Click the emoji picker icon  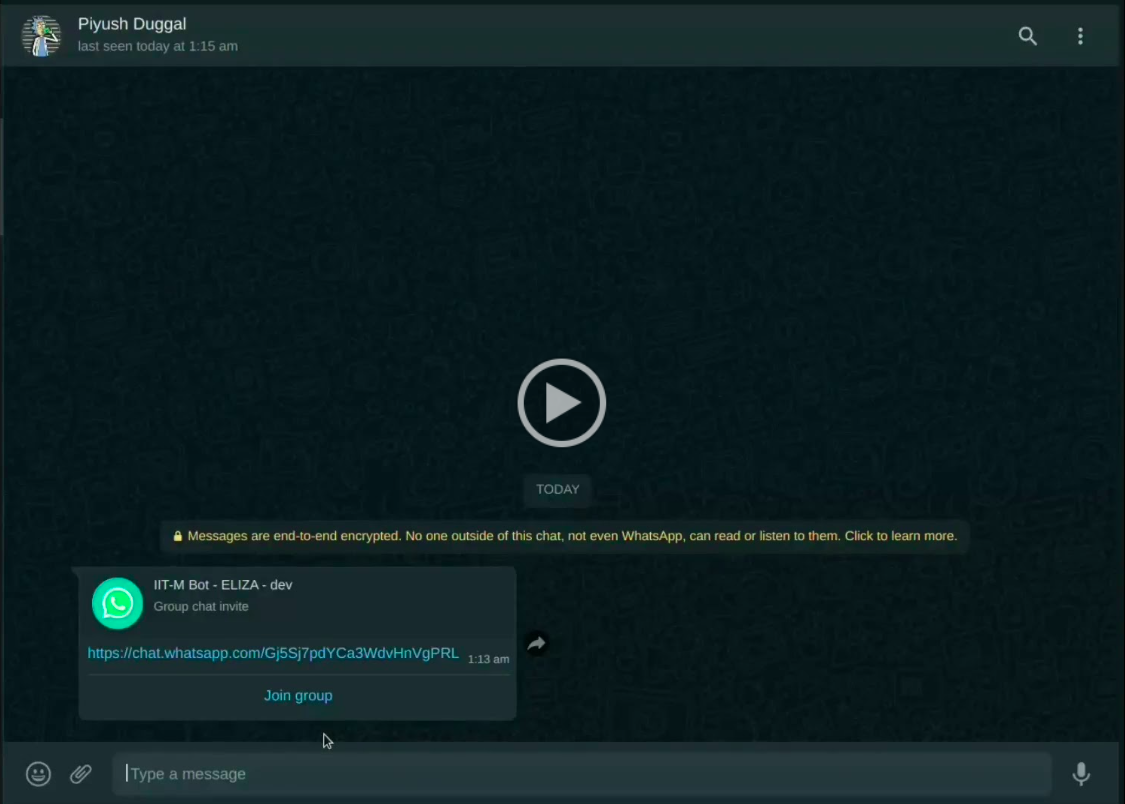coord(38,773)
